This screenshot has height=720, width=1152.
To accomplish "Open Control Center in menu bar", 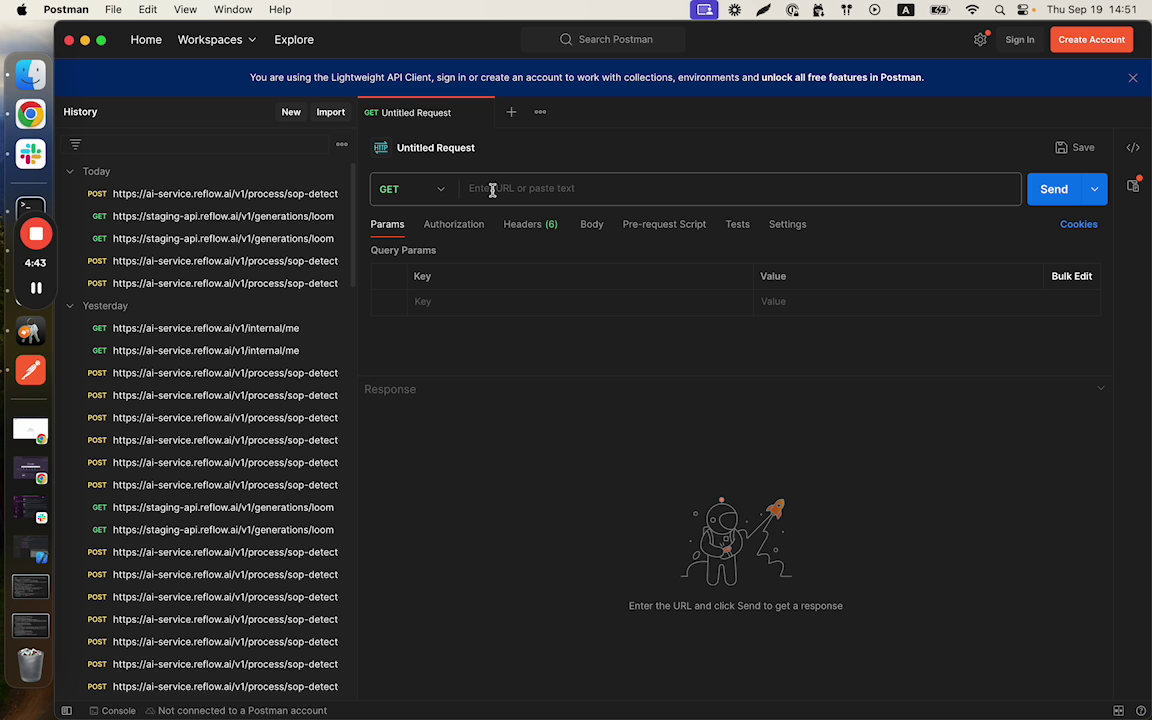I will (1023, 10).
